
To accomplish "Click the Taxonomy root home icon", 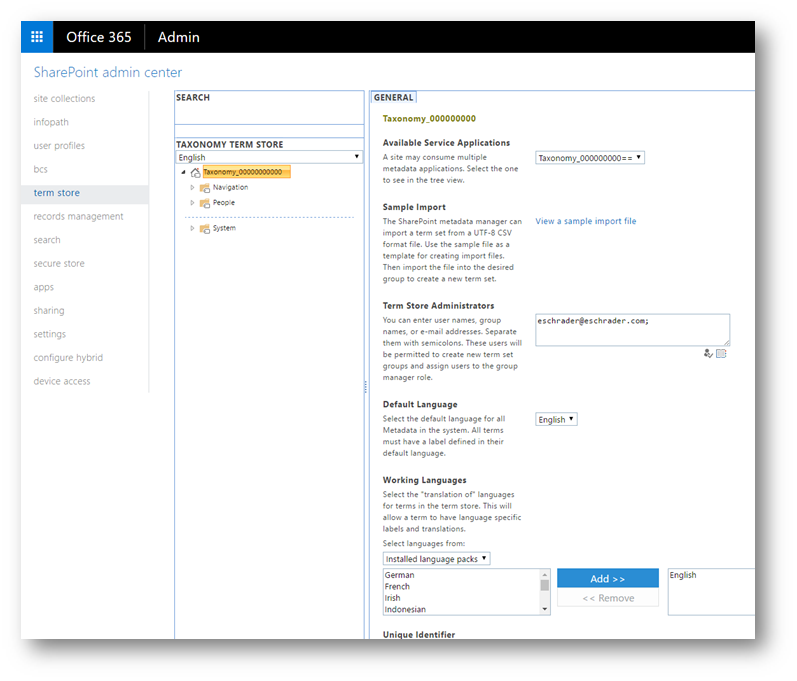I will pos(195,173).
